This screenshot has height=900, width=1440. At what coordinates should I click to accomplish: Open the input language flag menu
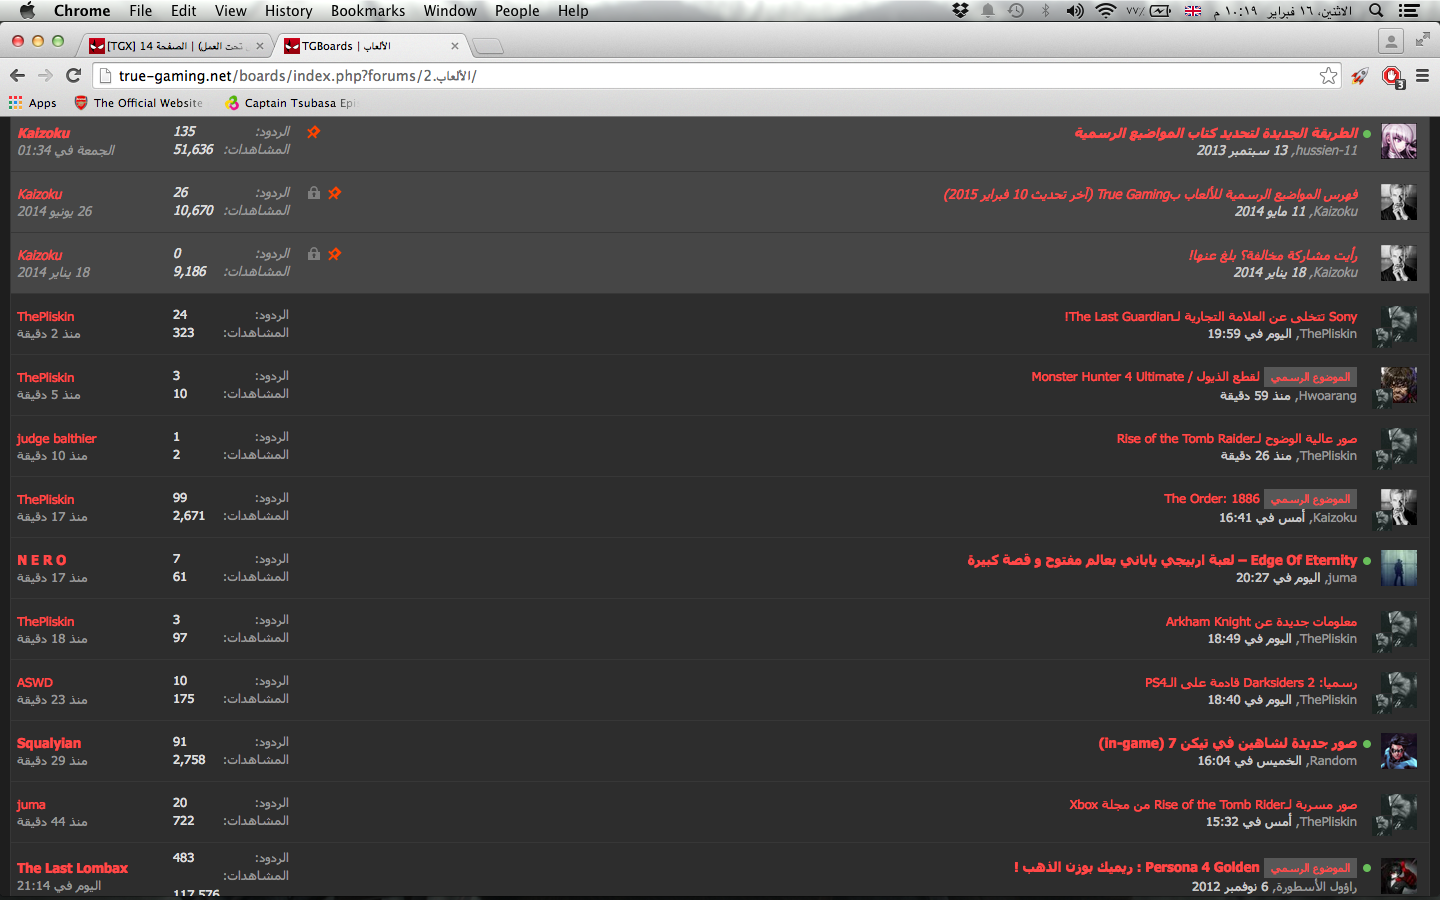coord(1193,11)
